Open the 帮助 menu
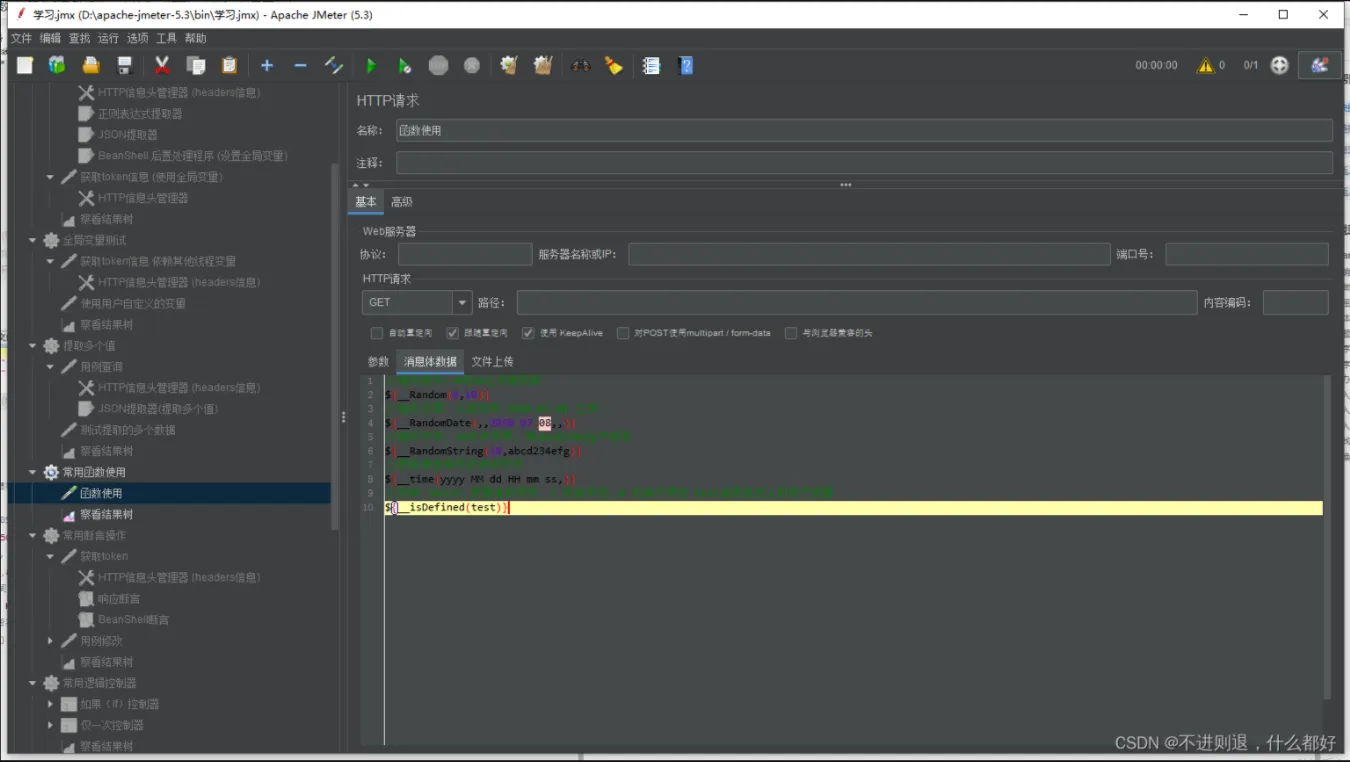 [x=195, y=38]
